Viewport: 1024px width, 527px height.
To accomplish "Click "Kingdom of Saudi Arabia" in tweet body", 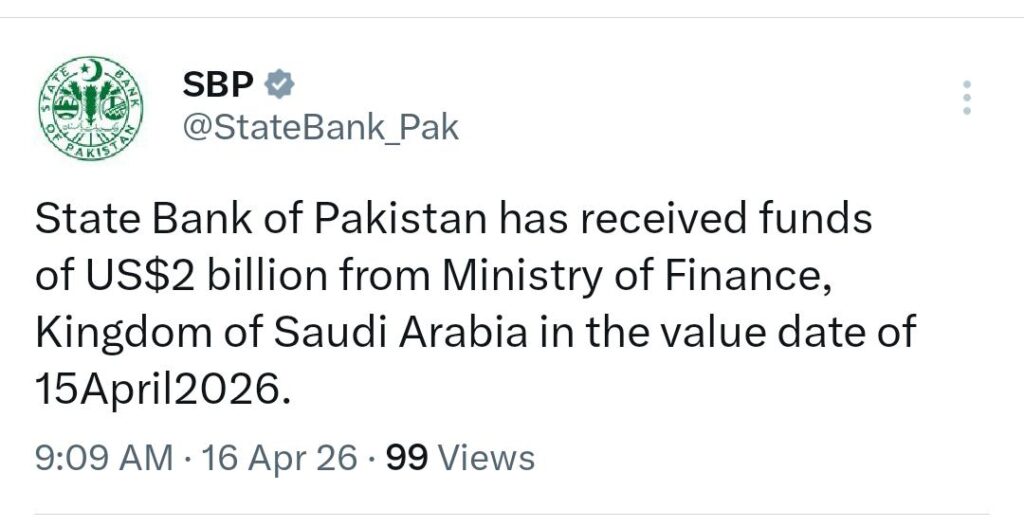I will (281, 333).
